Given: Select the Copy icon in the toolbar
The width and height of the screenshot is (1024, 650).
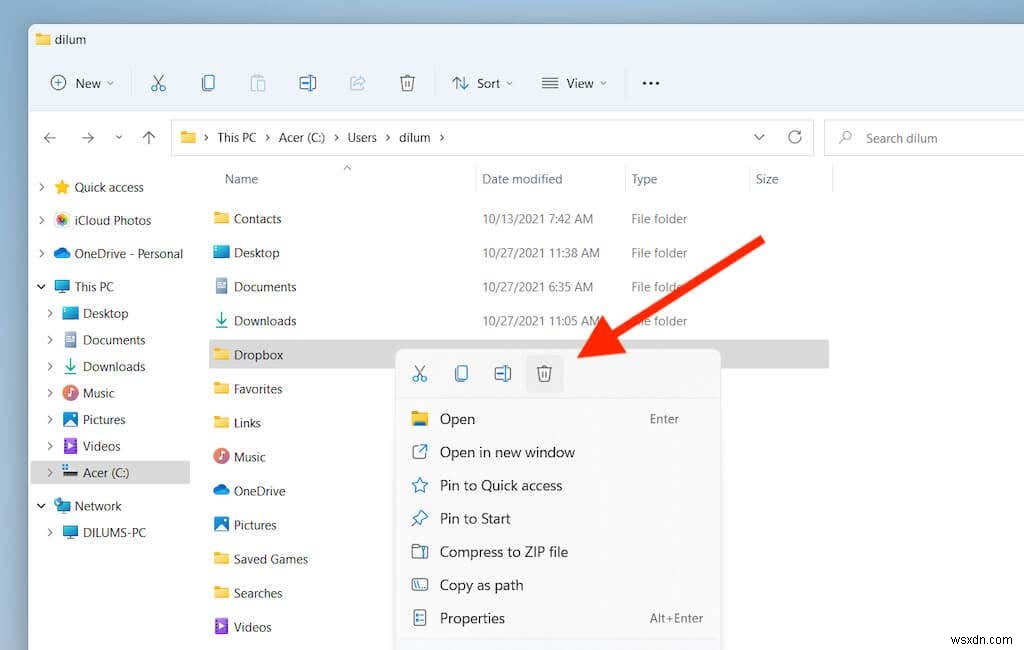Looking at the screenshot, I should tap(208, 83).
